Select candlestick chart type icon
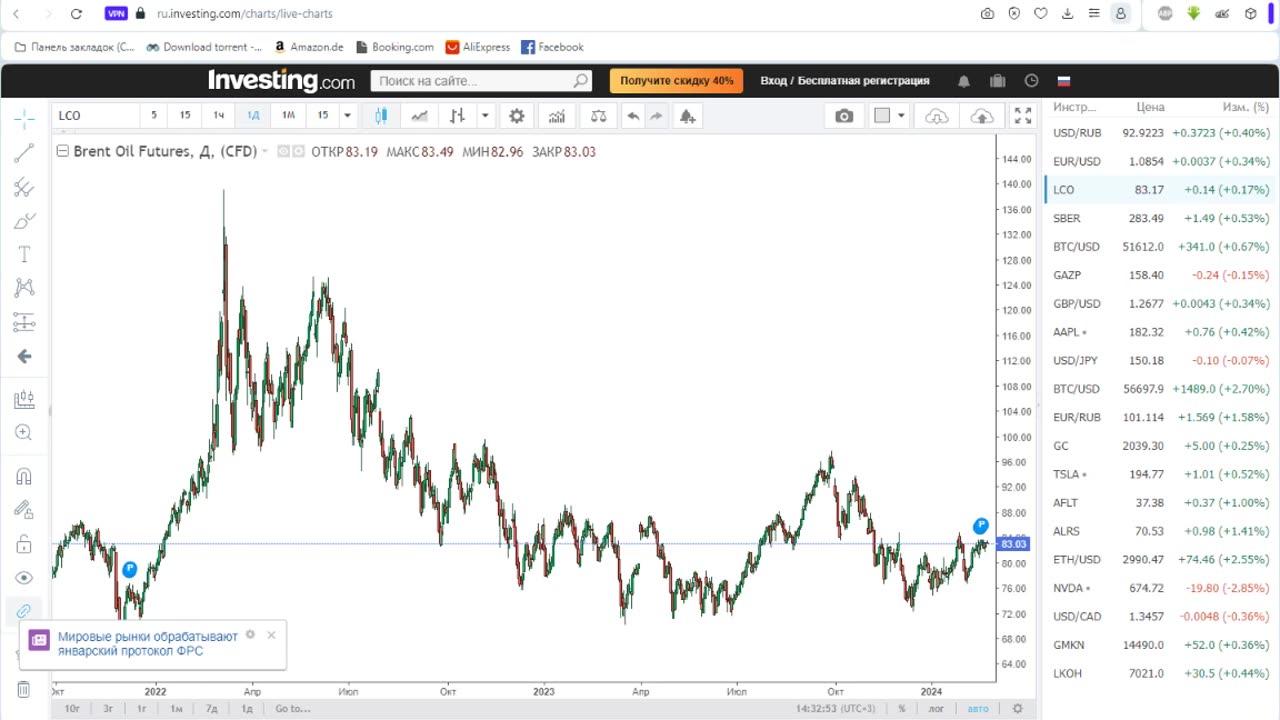Viewport: 1280px width, 720px height. (381, 116)
